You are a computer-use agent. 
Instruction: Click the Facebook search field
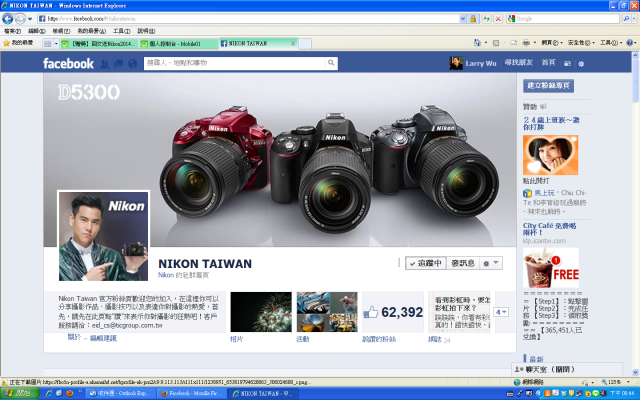point(235,63)
